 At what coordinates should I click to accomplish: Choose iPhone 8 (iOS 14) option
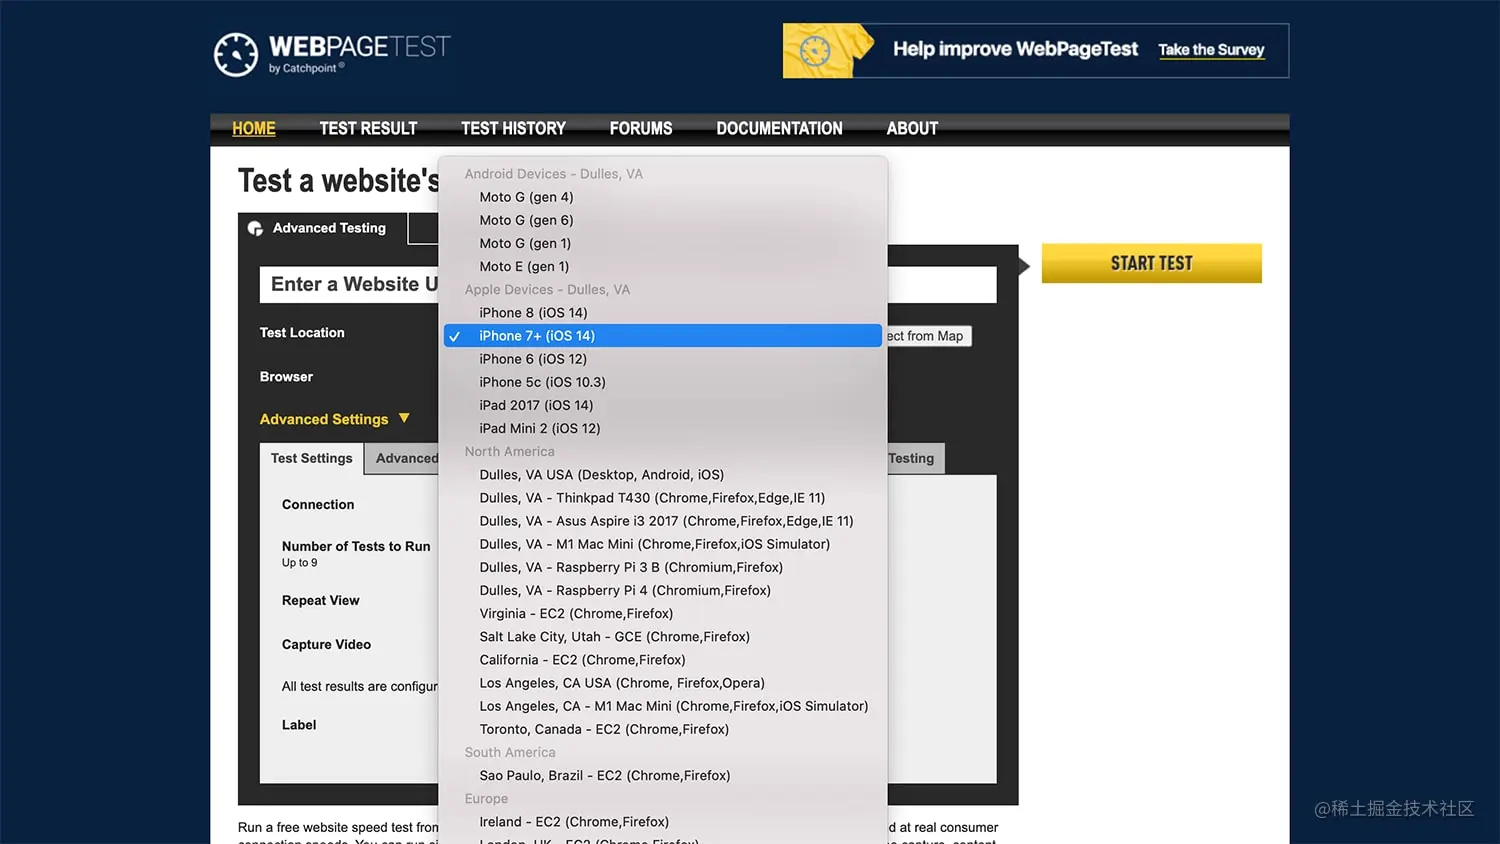point(662,312)
